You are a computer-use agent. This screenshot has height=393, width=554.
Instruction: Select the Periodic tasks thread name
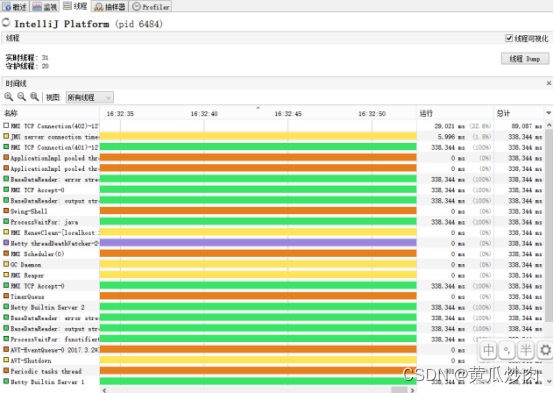[46, 371]
